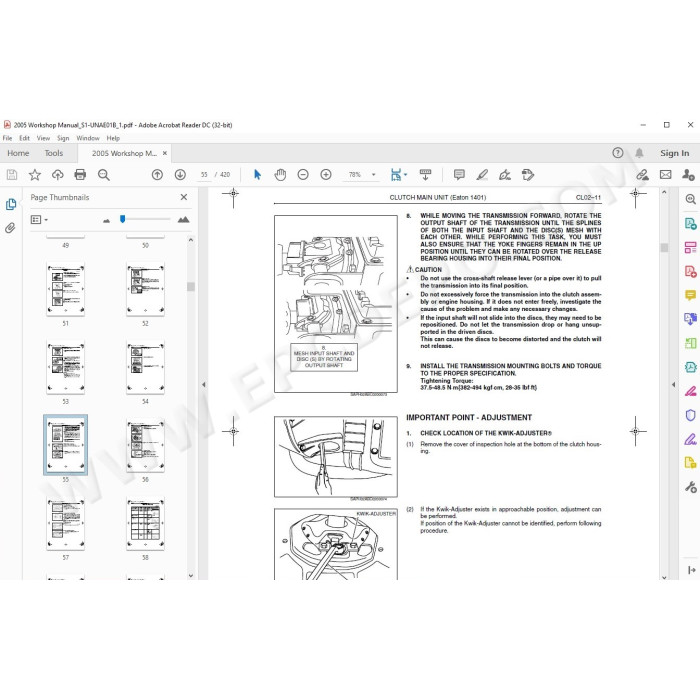Click the scrolling mode toolbar icon
The width and height of the screenshot is (700, 700).
click(x=425, y=175)
